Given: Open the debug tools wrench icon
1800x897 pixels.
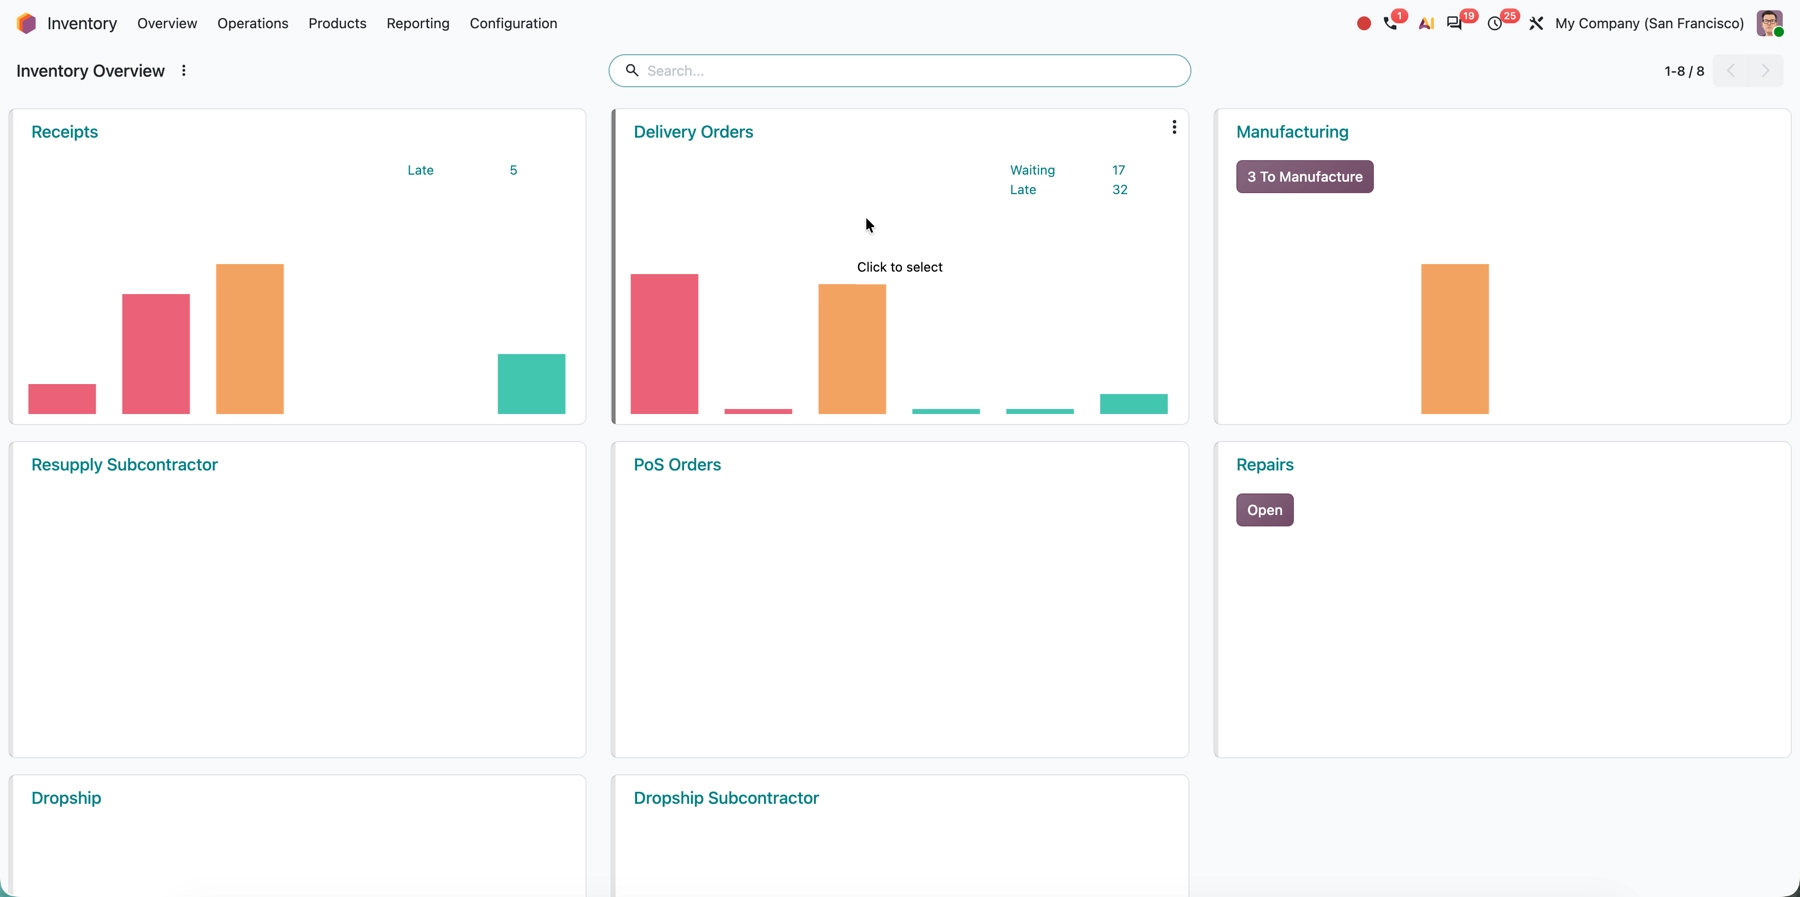Looking at the screenshot, I should pyautogui.click(x=1536, y=23).
